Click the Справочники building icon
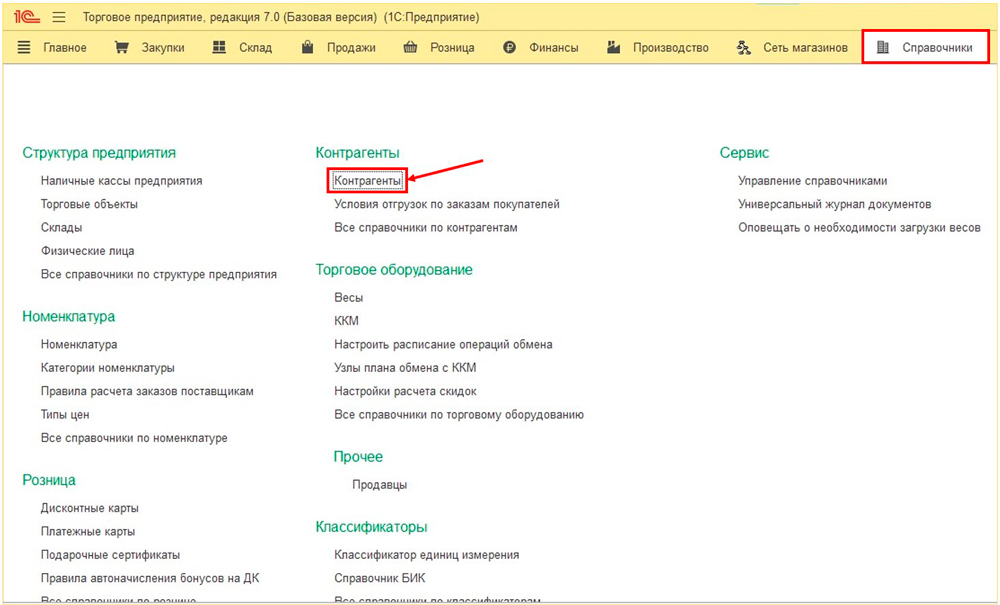1000x605 pixels. pos(882,47)
